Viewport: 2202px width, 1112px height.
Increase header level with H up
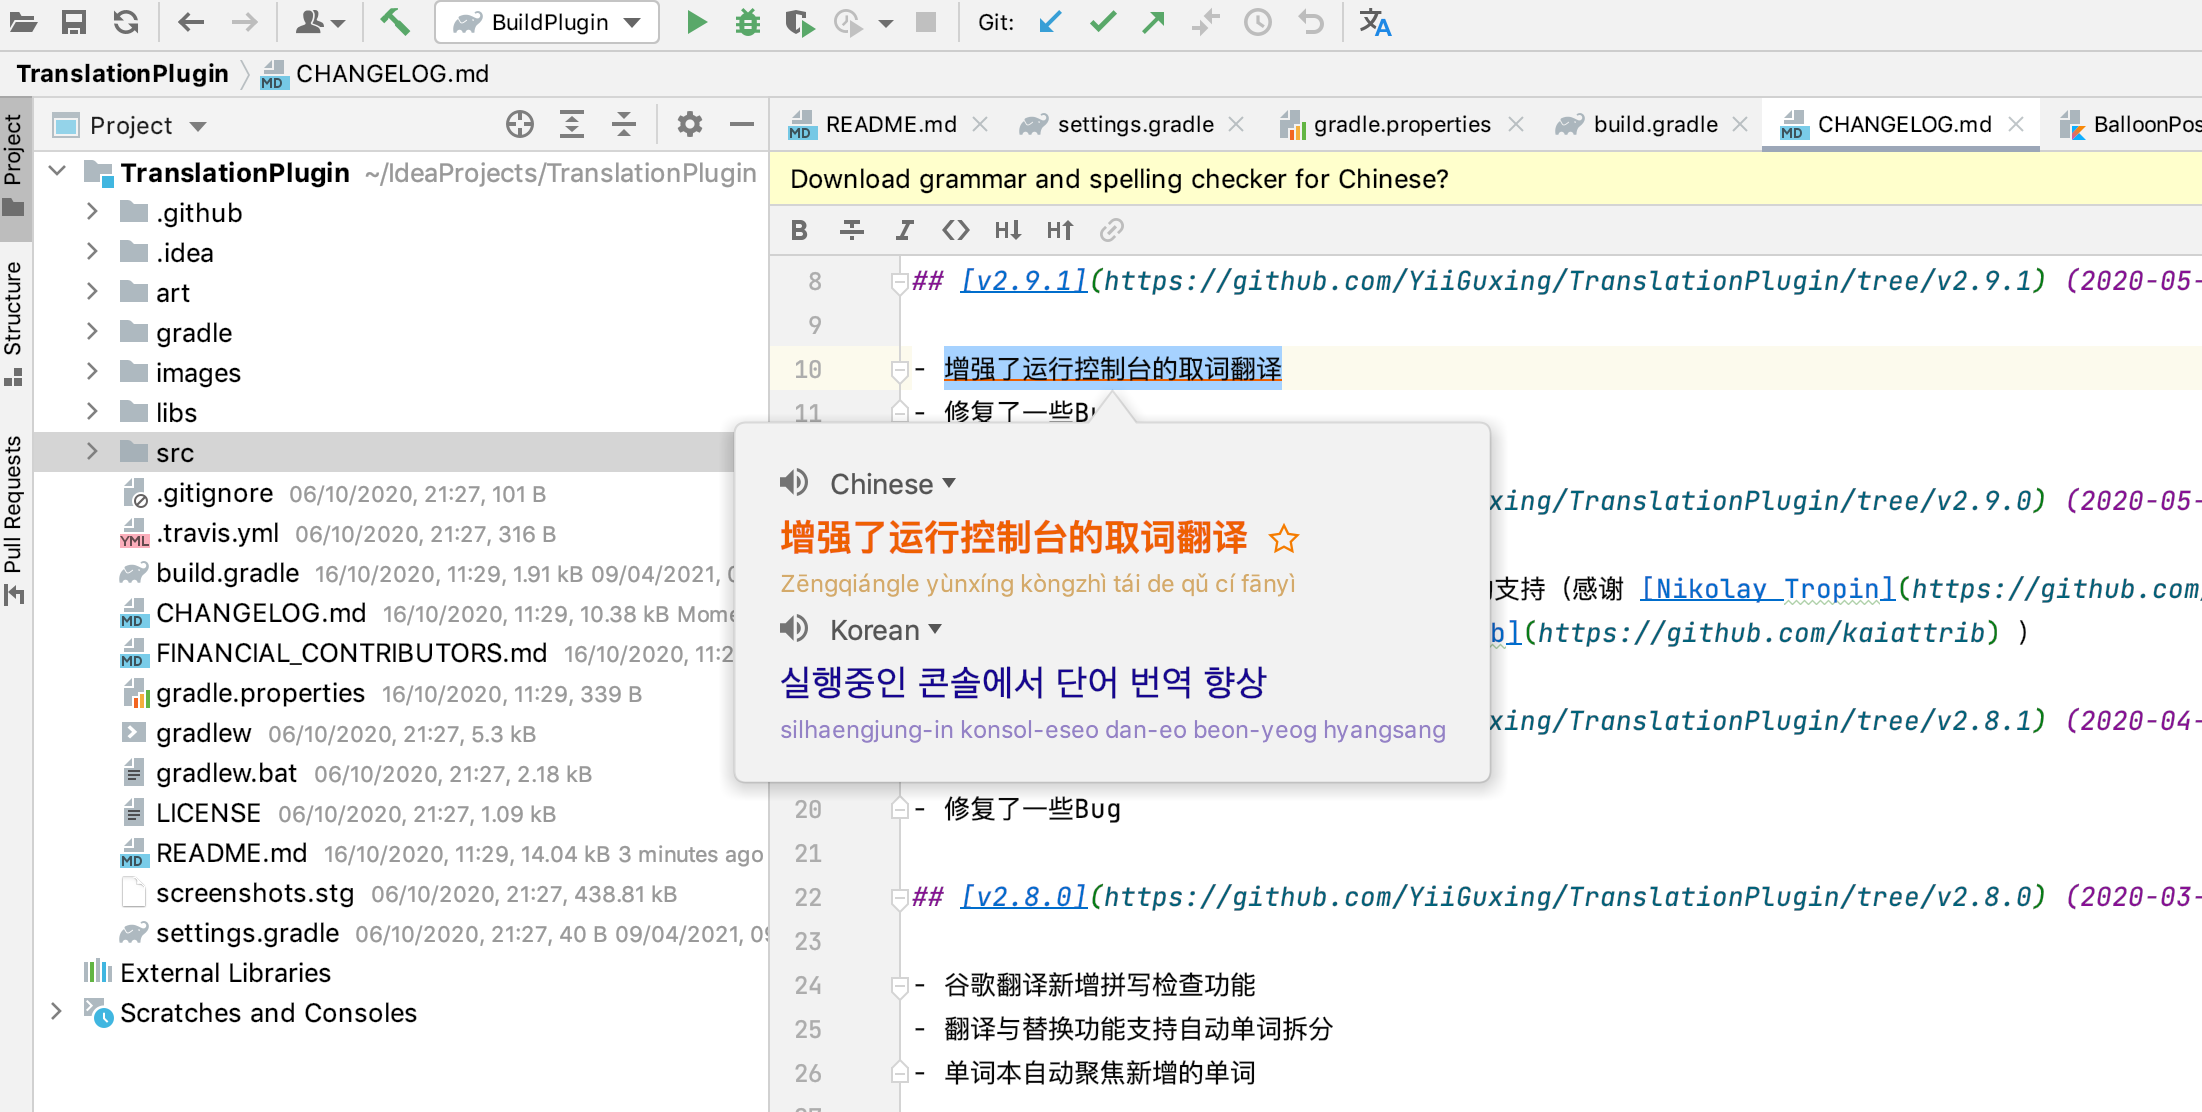coord(1060,230)
